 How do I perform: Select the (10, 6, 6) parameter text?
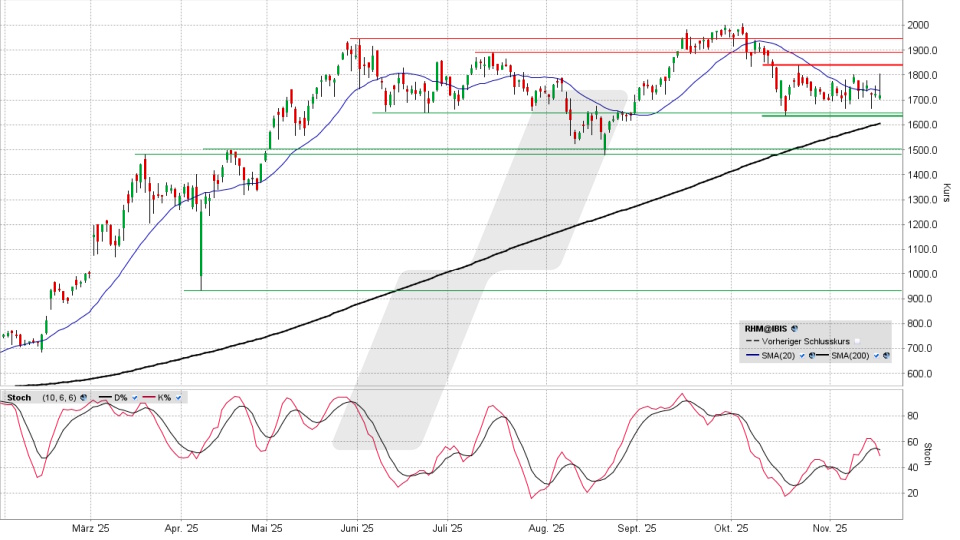coord(59,397)
